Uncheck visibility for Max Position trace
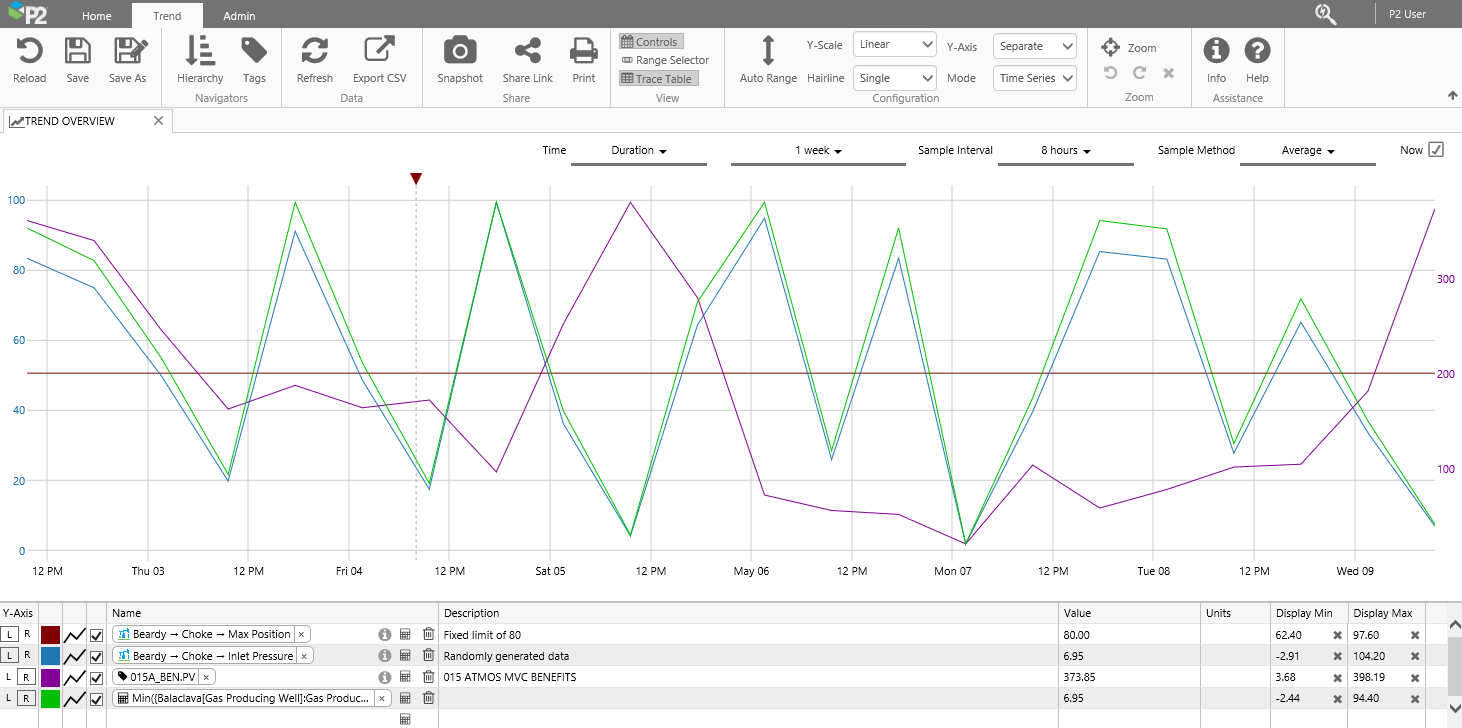1462x728 pixels. pyautogui.click(x=97, y=635)
